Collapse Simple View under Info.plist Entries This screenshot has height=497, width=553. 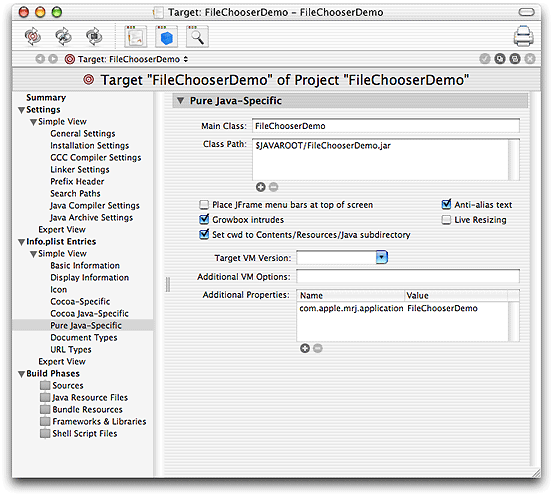34,254
